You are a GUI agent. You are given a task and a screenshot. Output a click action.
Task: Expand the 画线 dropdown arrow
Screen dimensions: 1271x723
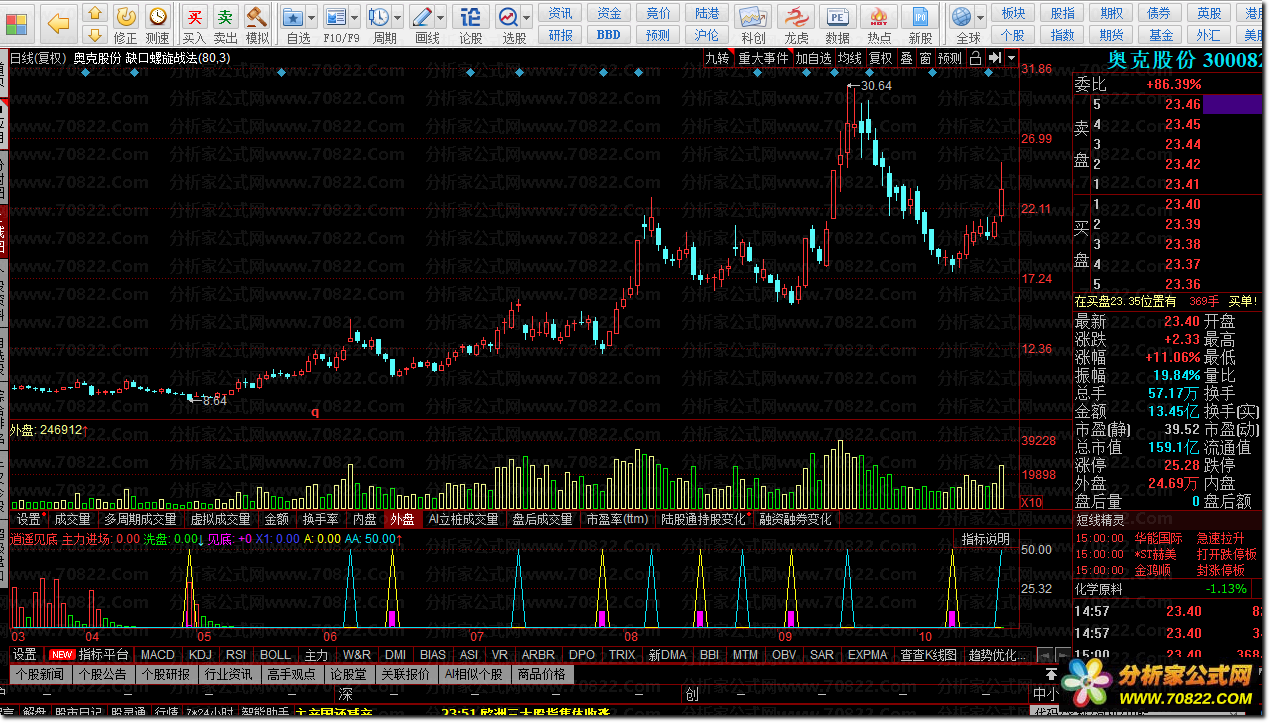[x=442, y=17]
